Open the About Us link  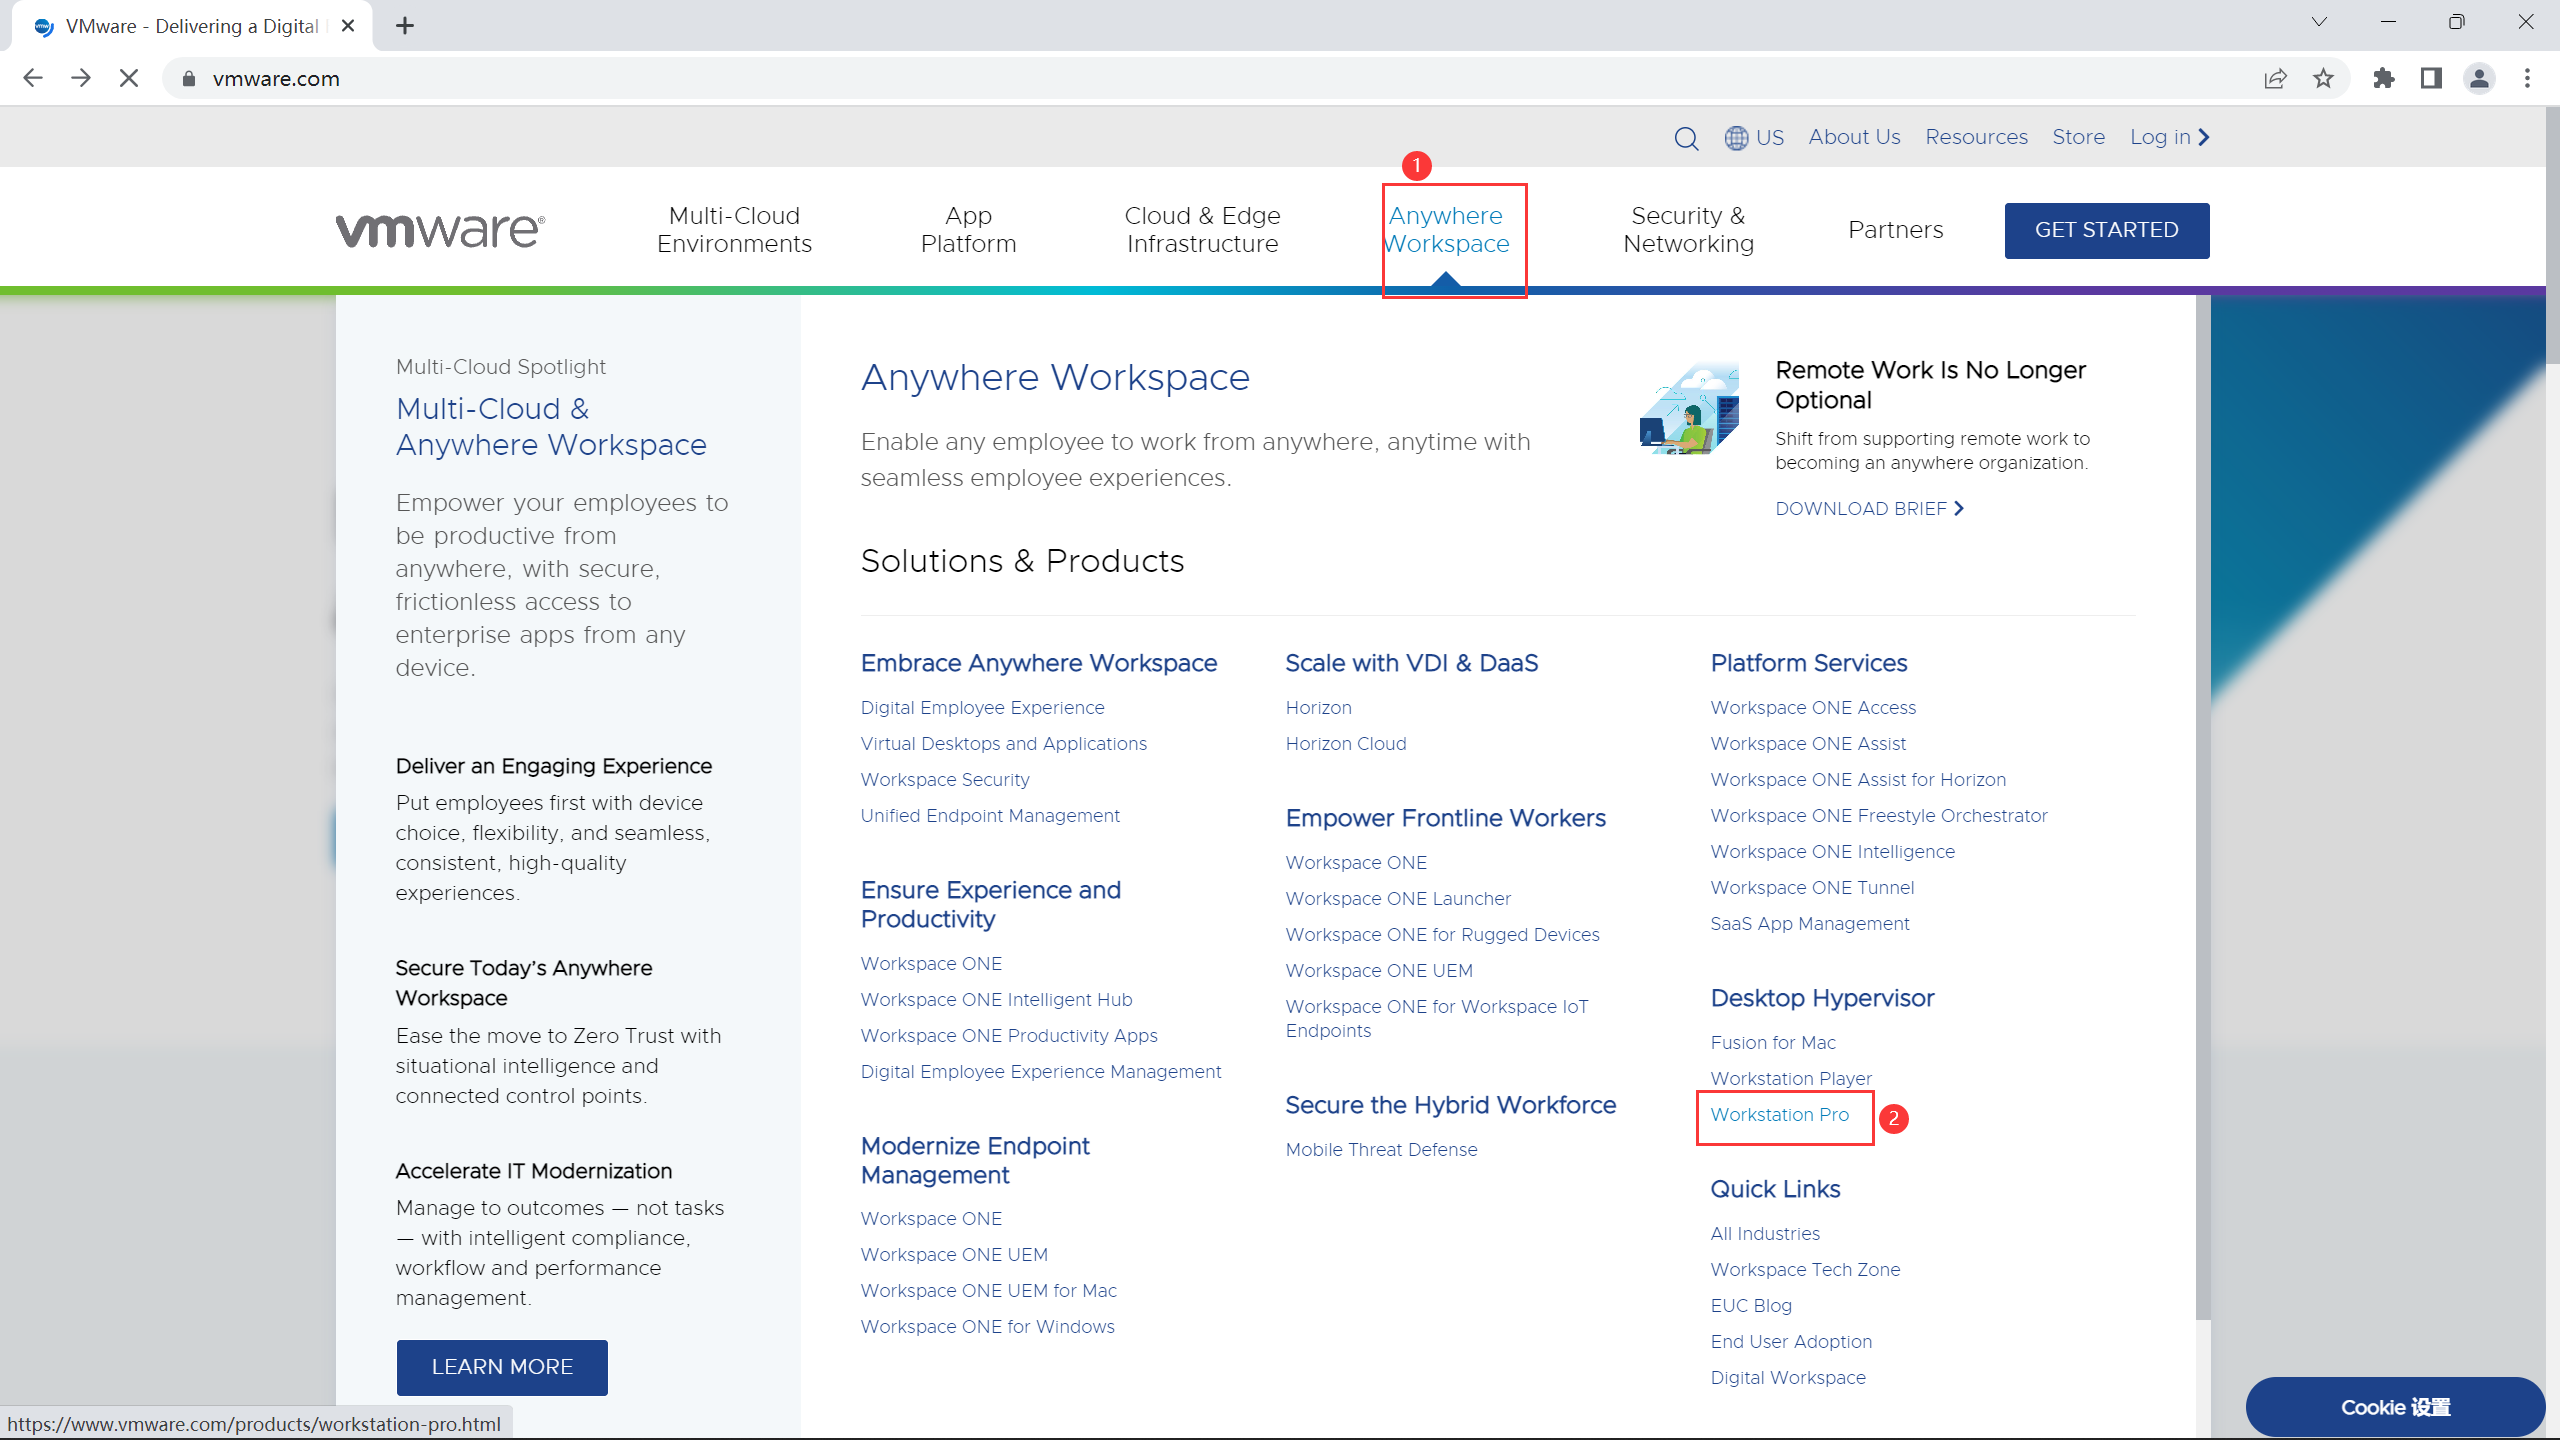pos(1854,137)
